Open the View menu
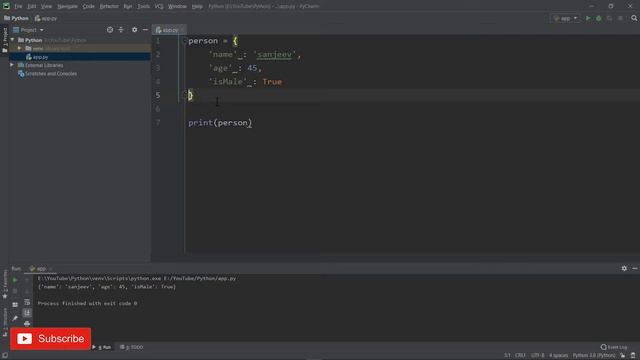Screen dimensions: 640x360 pos(47,6)
